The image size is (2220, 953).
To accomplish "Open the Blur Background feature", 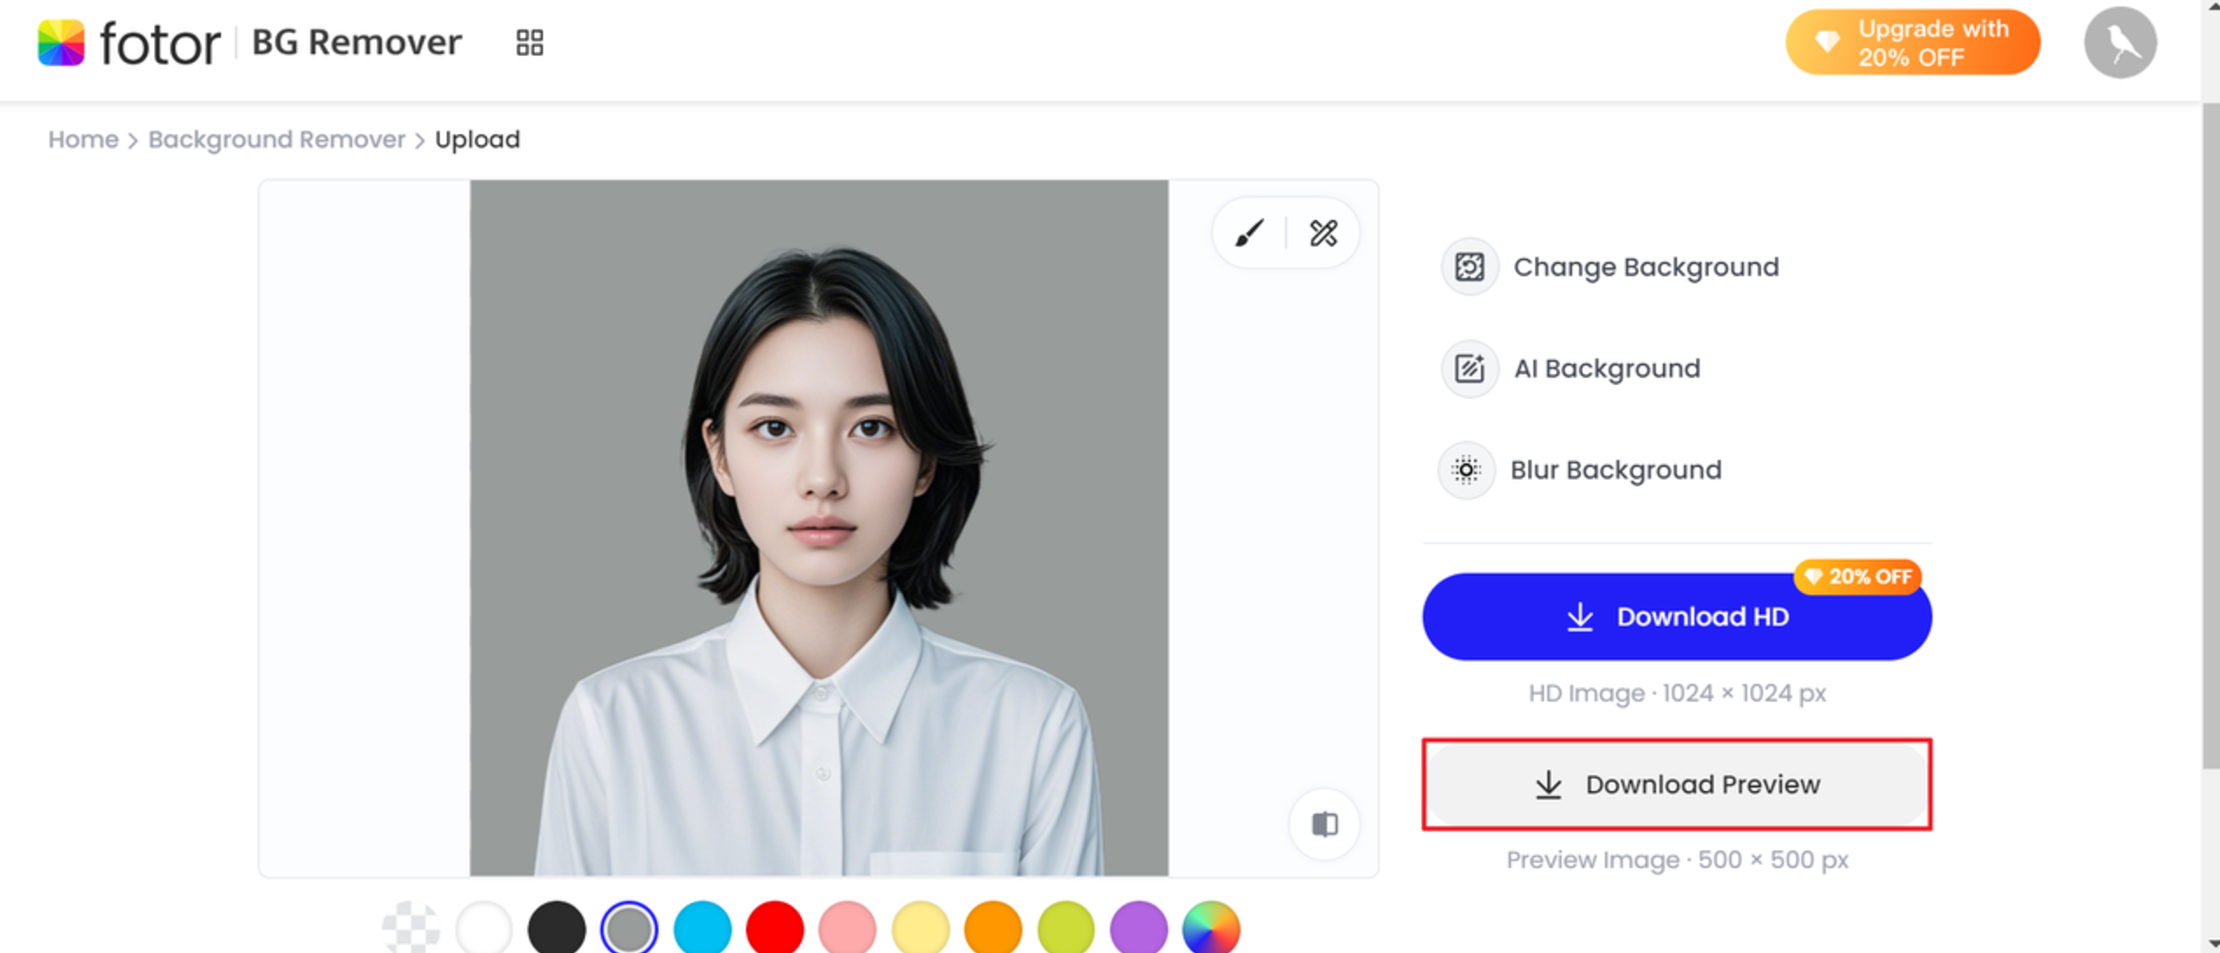I will 1615,470.
